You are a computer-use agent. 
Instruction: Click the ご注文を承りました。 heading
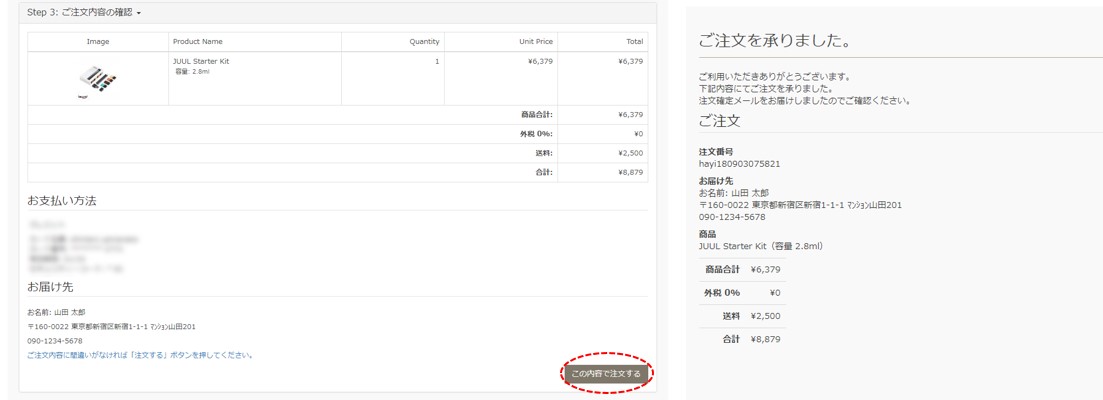pyautogui.click(x=774, y=42)
